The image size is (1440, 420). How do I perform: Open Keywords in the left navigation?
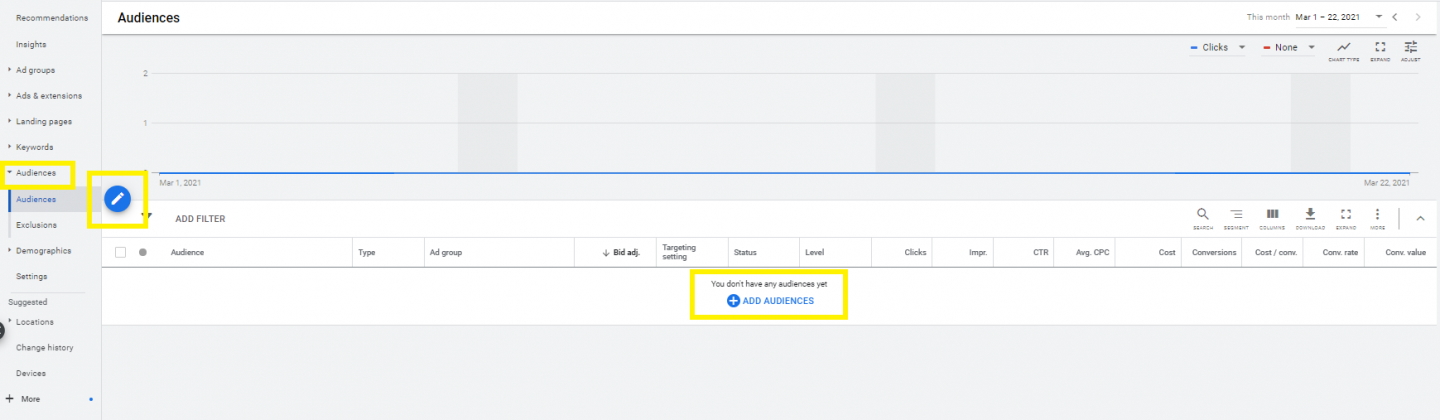point(34,147)
